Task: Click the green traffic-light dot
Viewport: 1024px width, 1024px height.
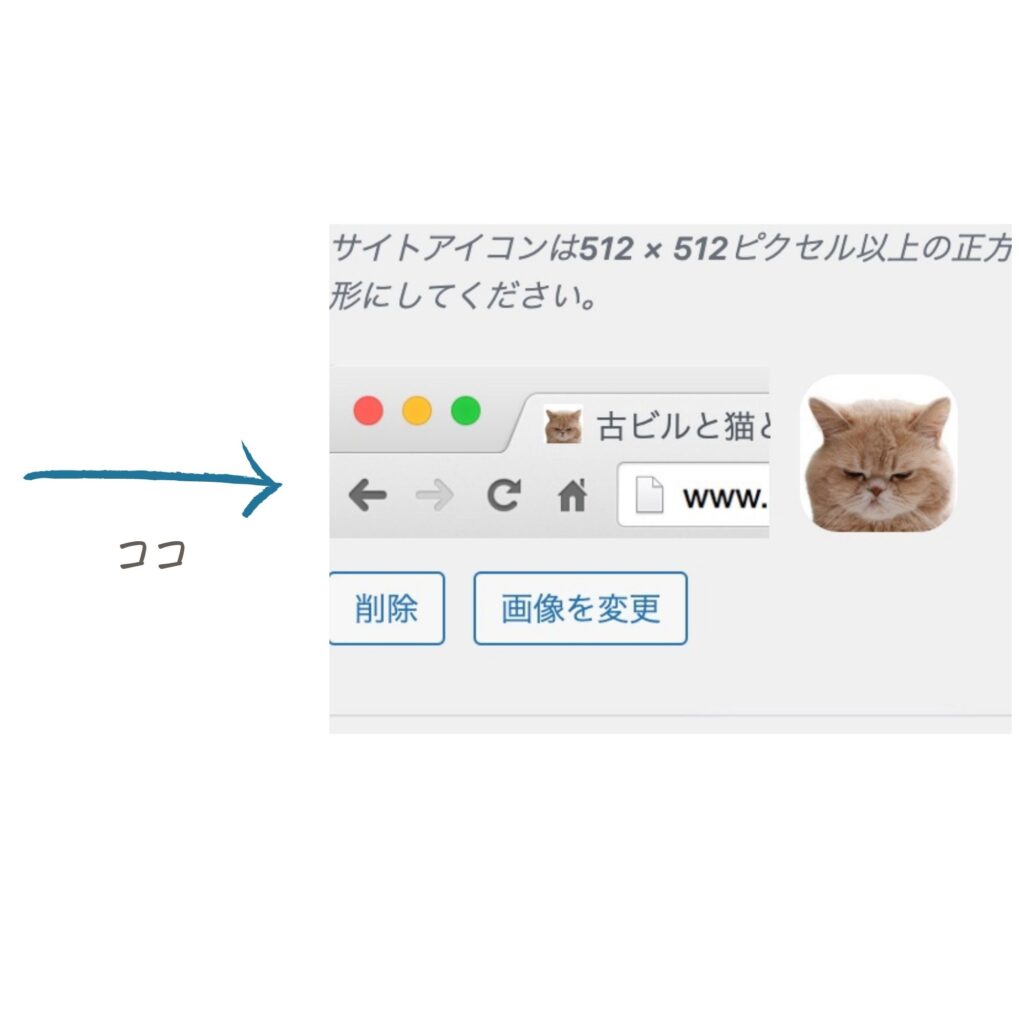Action: pos(466,411)
